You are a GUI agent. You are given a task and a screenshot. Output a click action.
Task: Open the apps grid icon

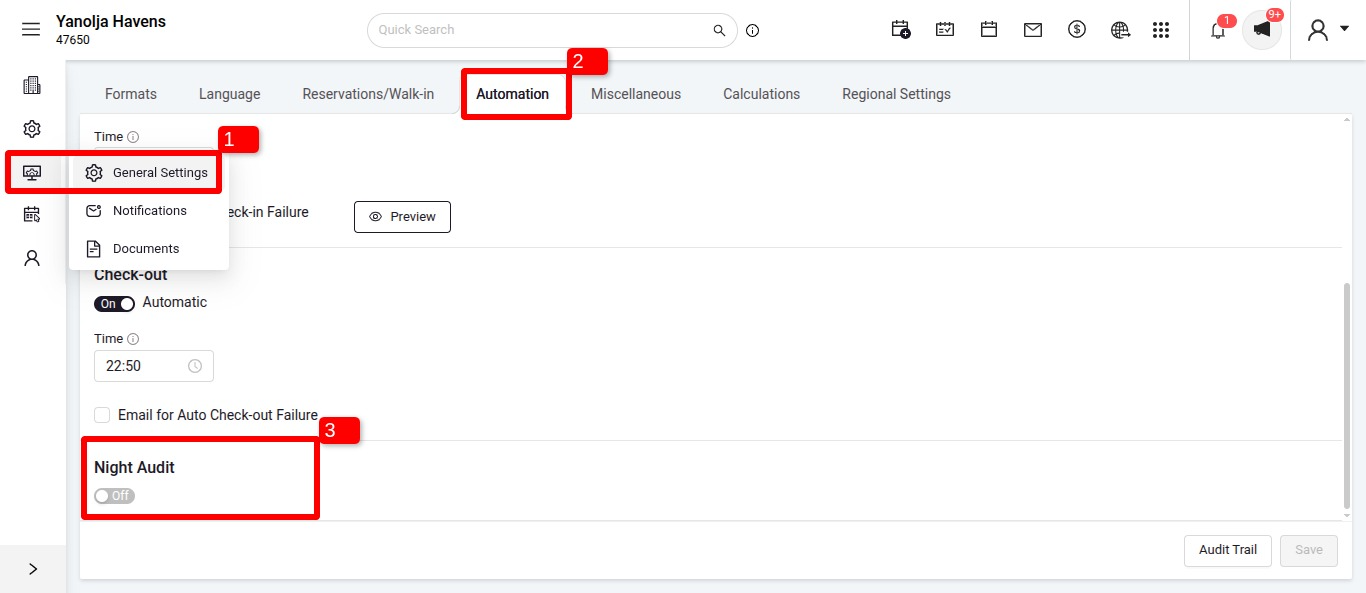click(1161, 30)
